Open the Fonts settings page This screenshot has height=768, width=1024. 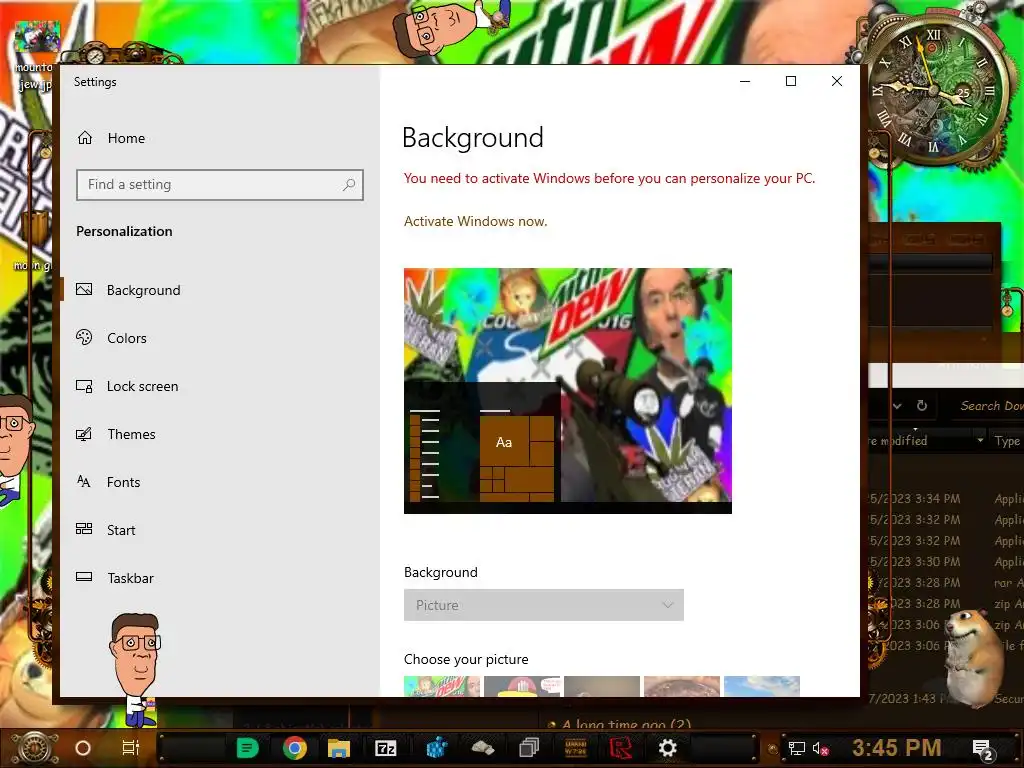pyautogui.click(x=108, y=482)
